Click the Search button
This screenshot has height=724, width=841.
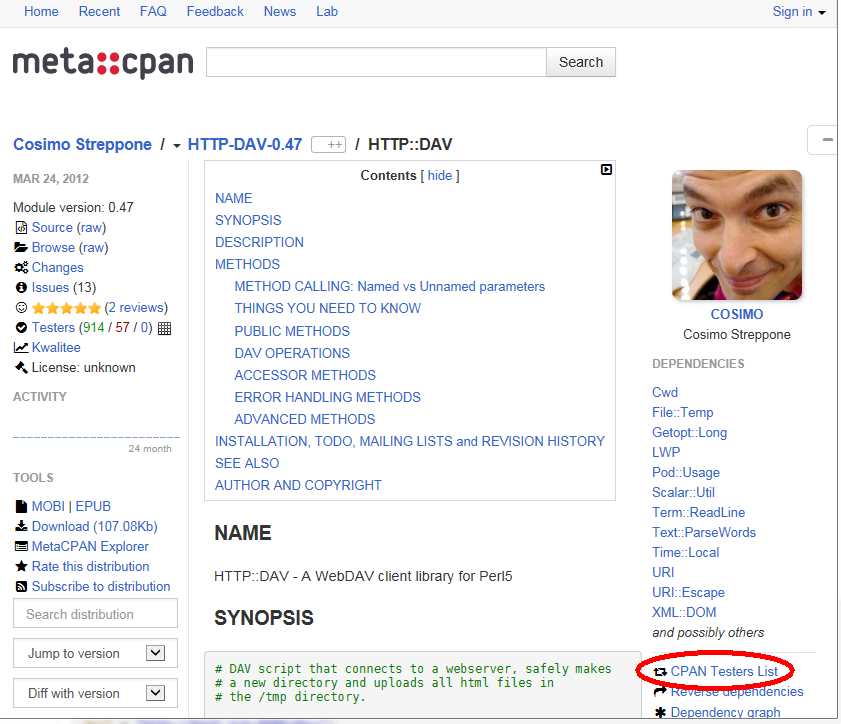pyautogui.click(x=581, y=62)
